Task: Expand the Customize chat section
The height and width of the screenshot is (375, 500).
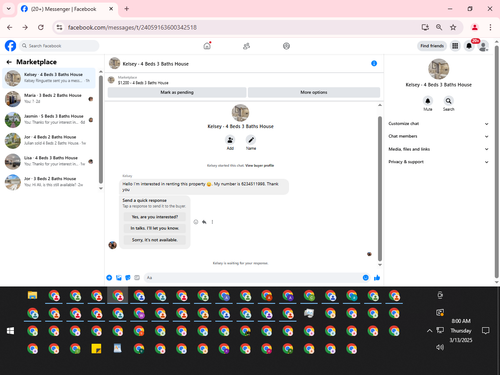Action: click(438, 124)
